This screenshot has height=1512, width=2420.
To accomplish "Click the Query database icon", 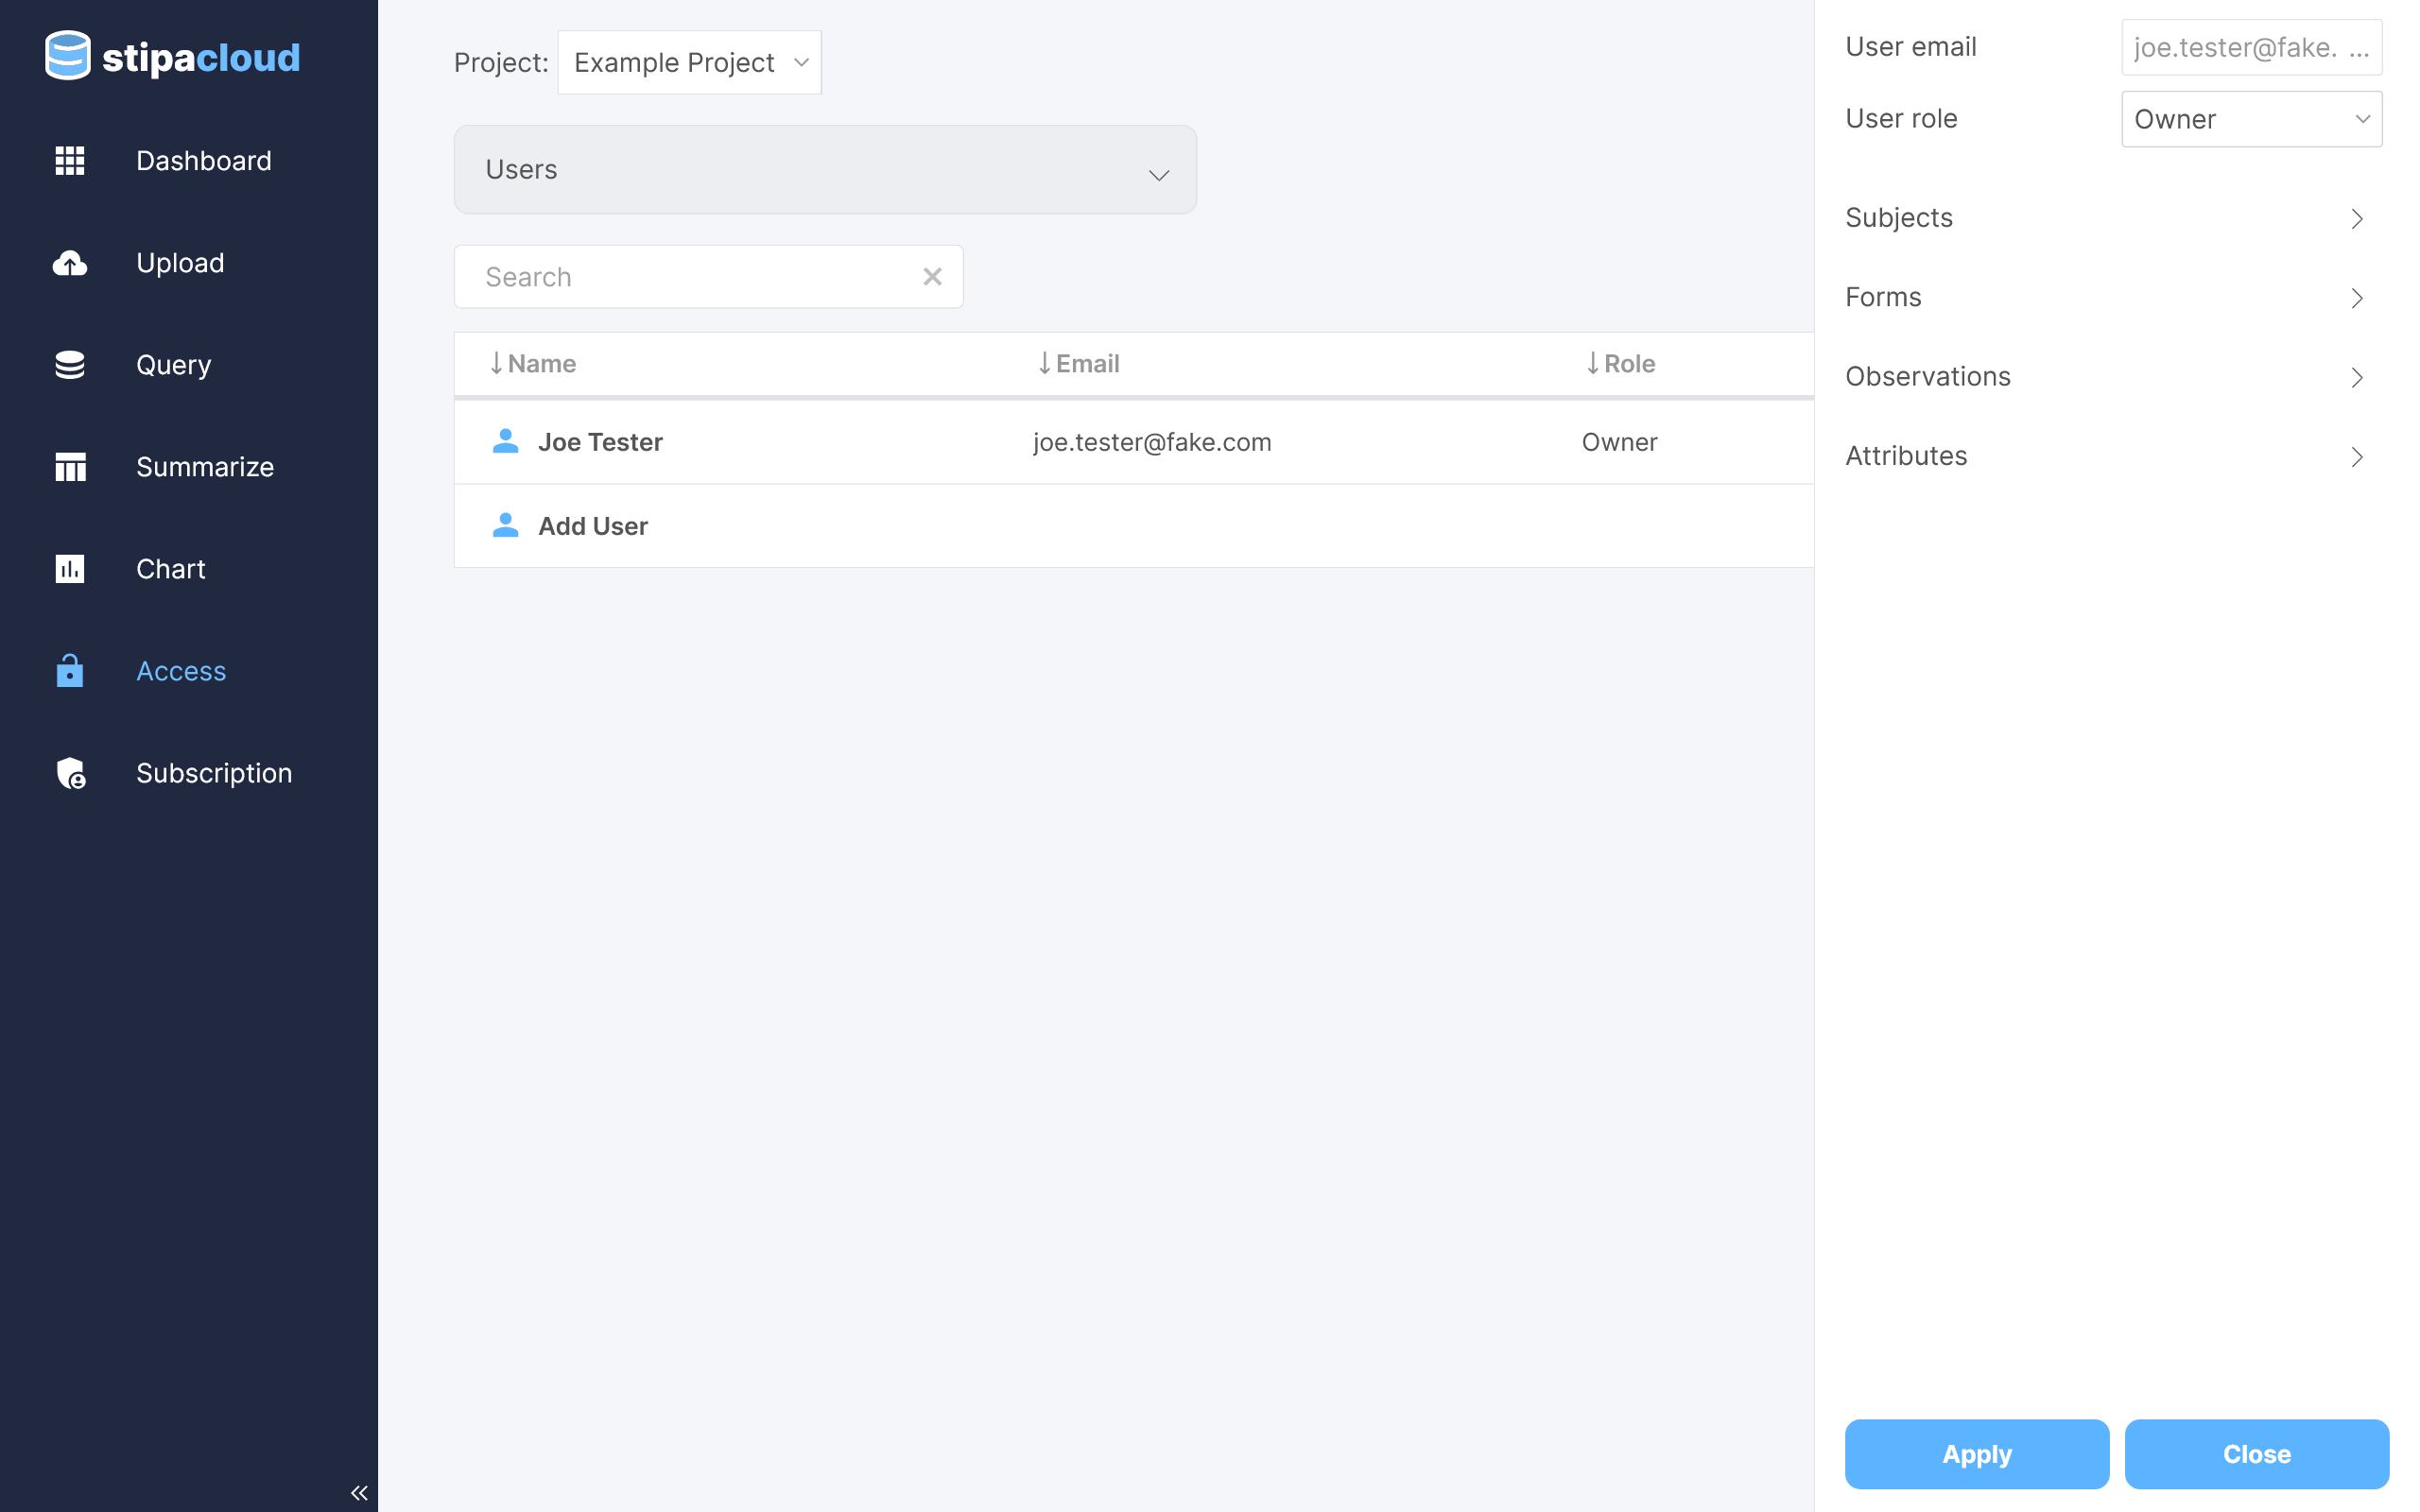I will (x=69, y=365).
